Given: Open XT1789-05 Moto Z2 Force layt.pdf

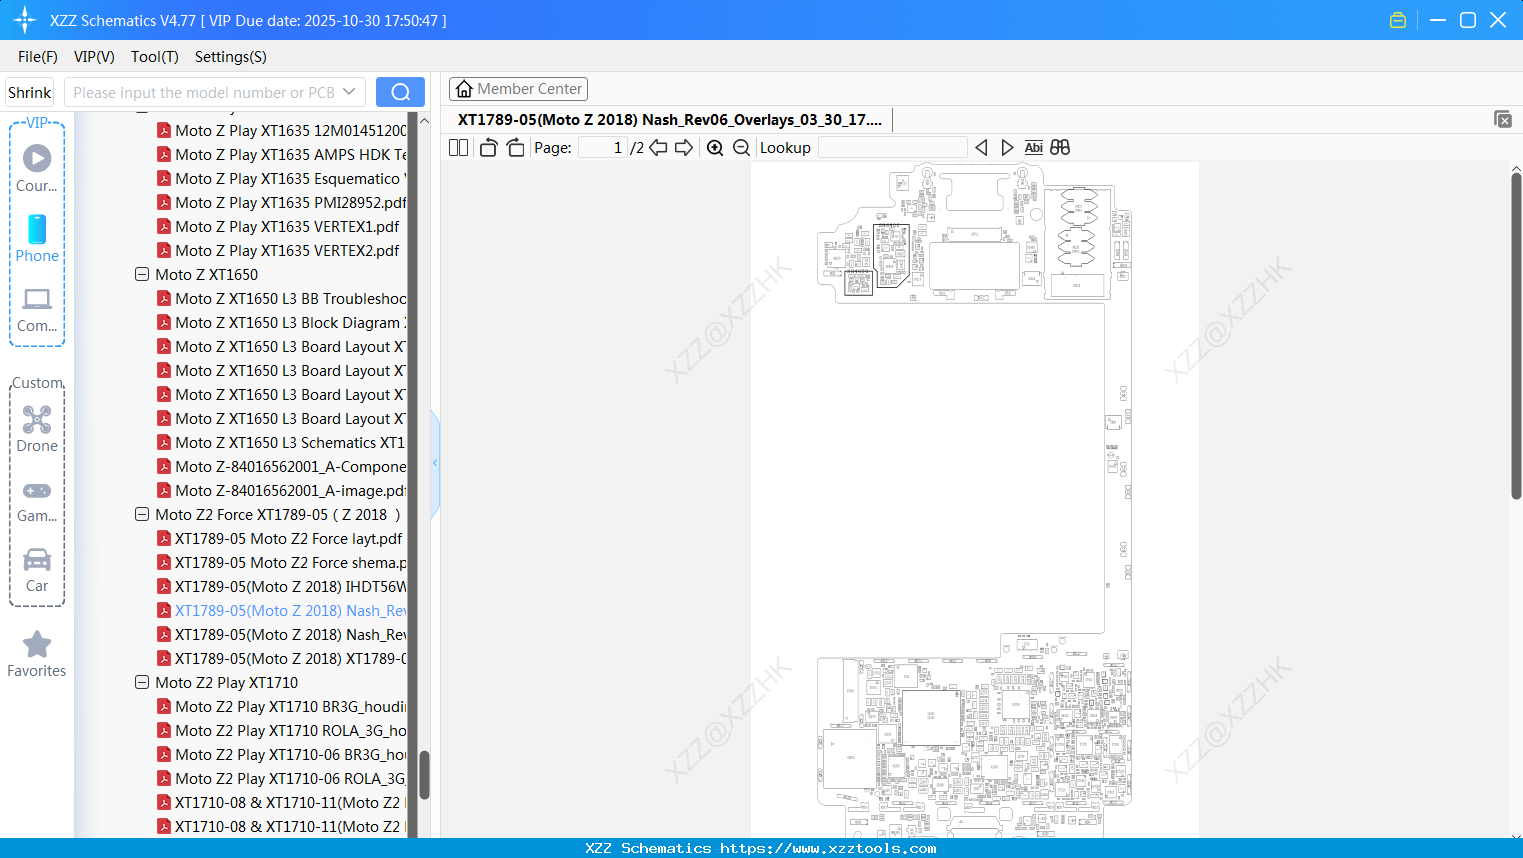Looking at the screenshot, I should point(288,539).
